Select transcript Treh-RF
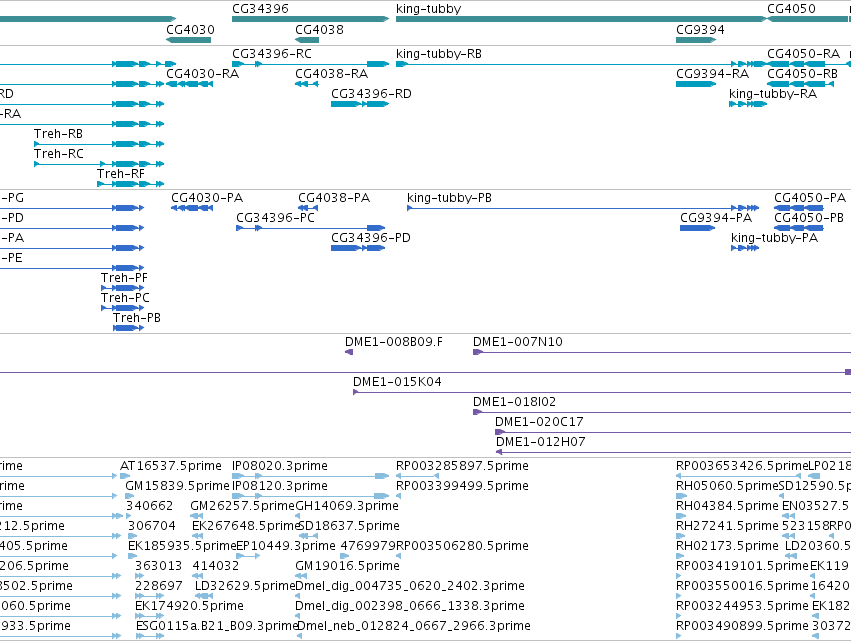This screenshot has width=851, height=641. click(x=130, y=184)
